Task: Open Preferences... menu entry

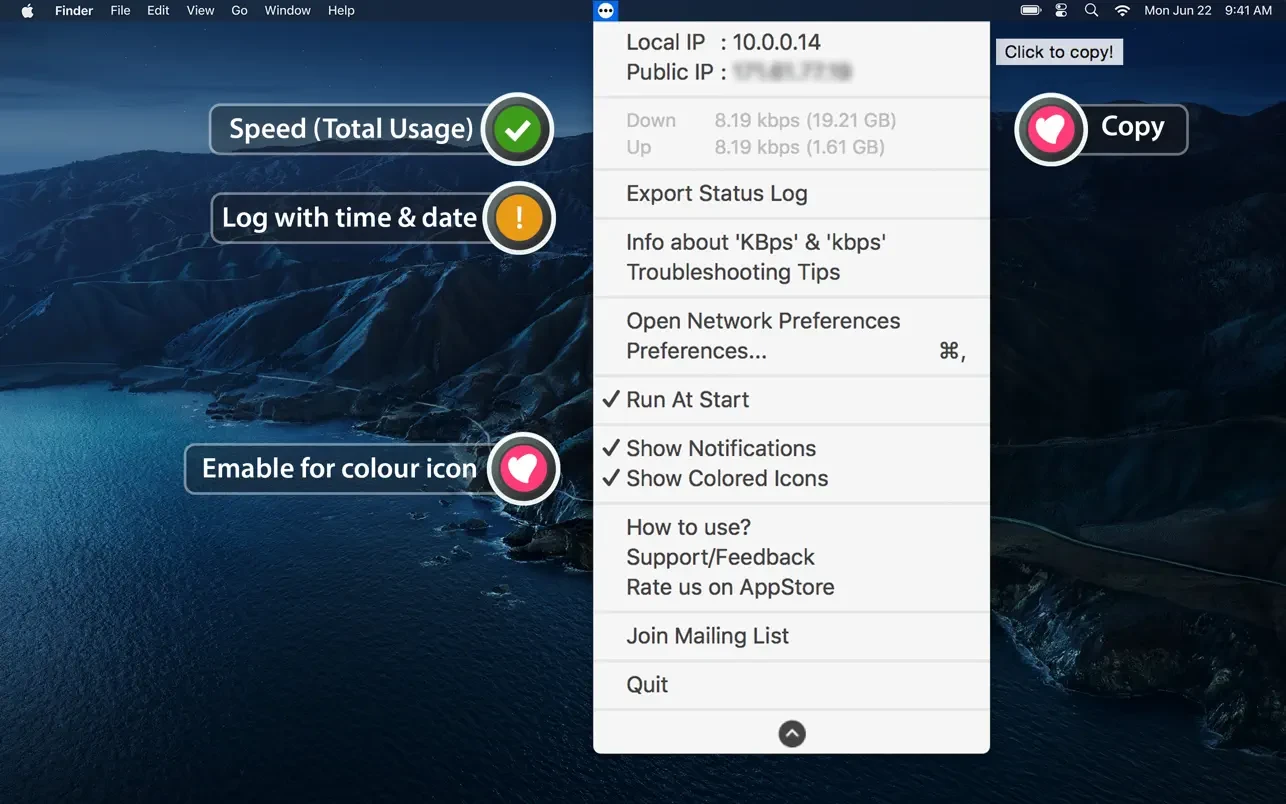Action: pyautogui.click(x=791, y=351)
